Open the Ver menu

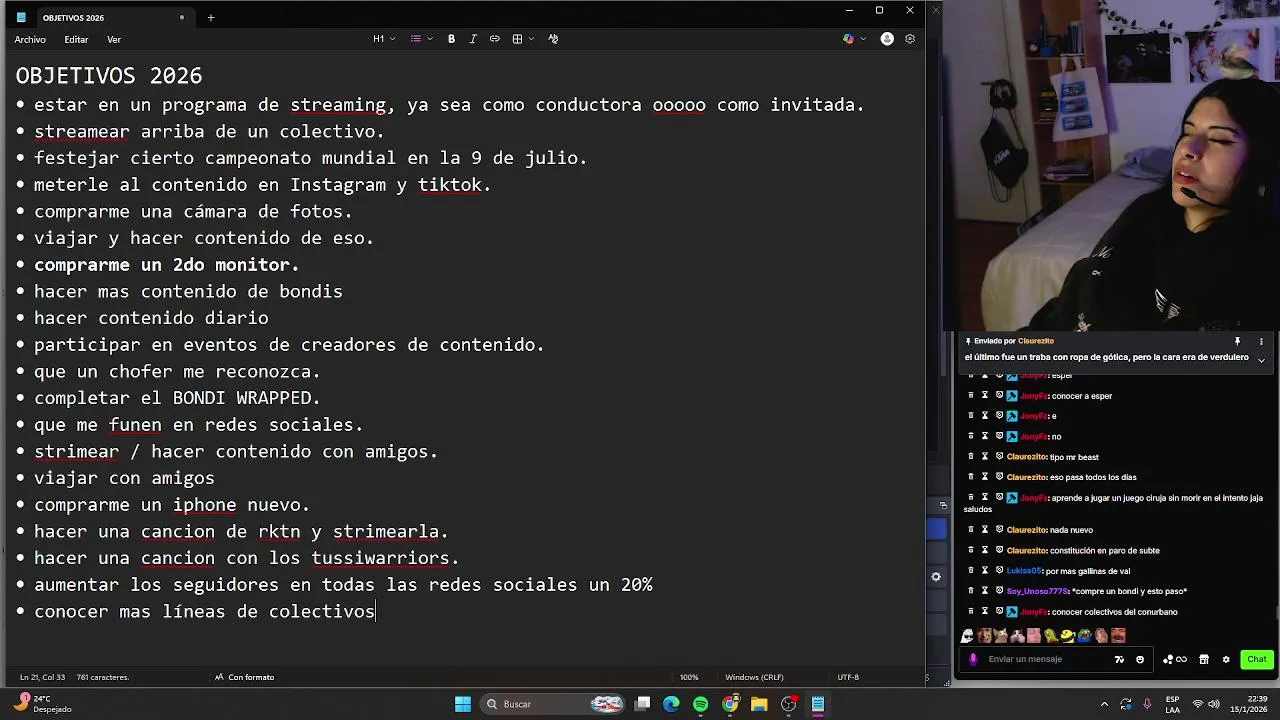(114, 39)
